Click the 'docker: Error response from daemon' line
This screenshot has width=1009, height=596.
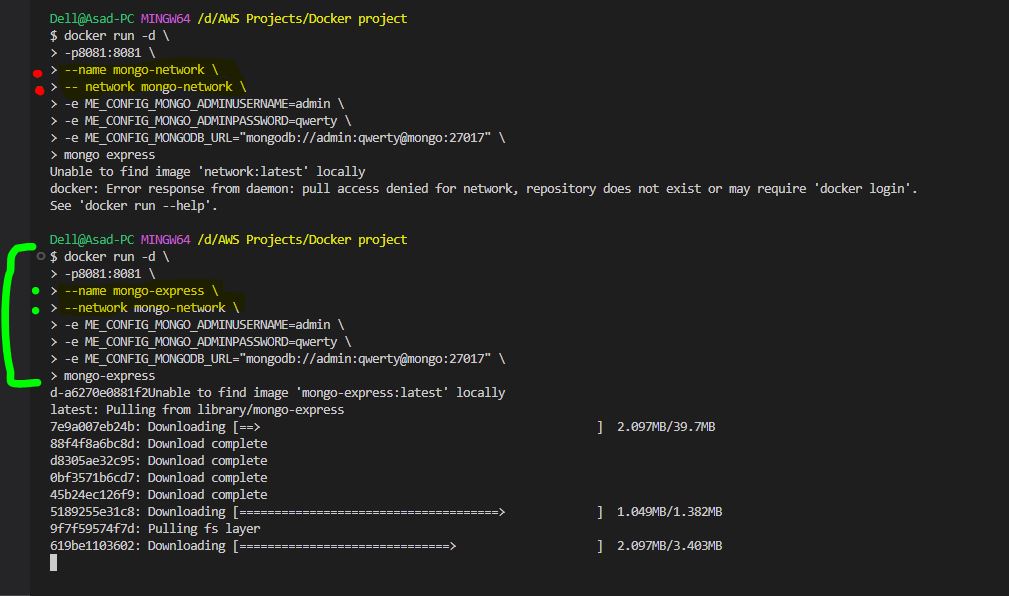pyautogui.click(x=483, y=189)
